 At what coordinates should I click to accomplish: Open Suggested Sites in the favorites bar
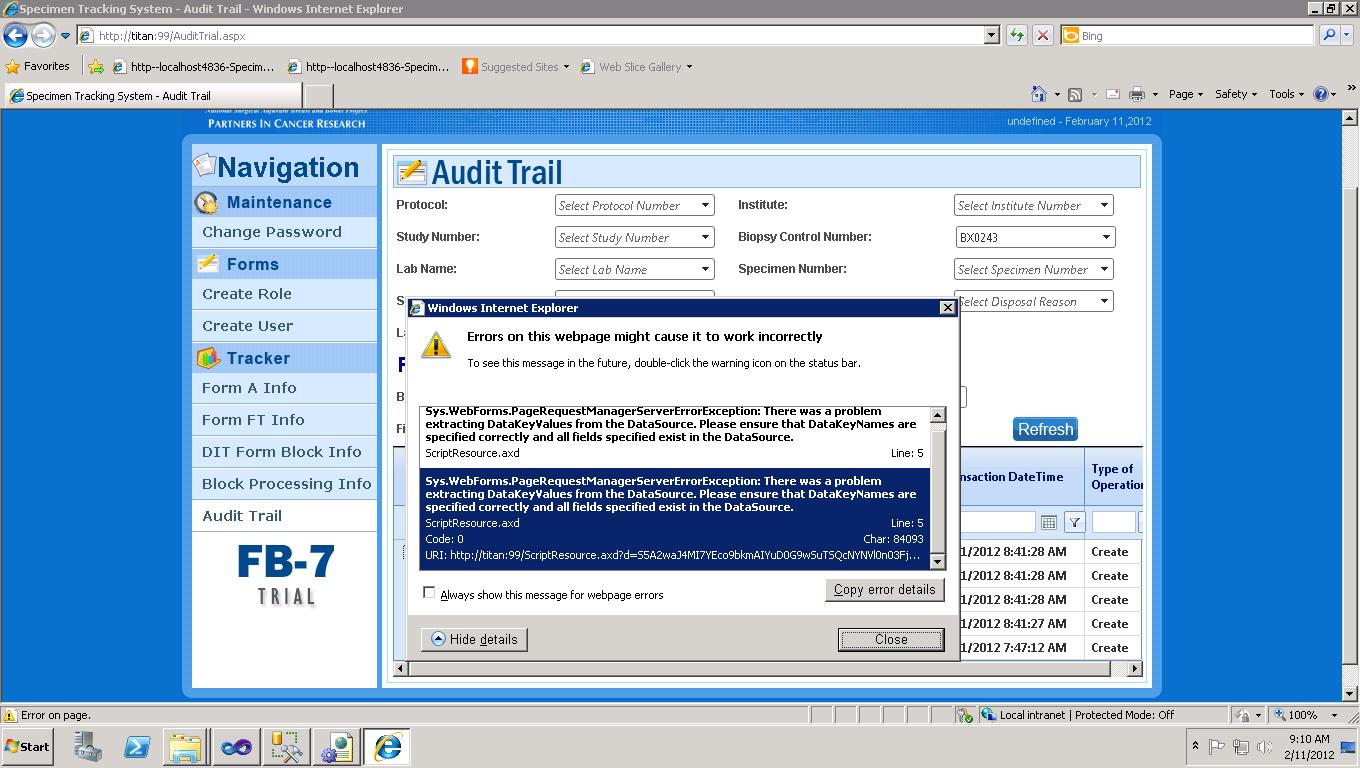515,67
